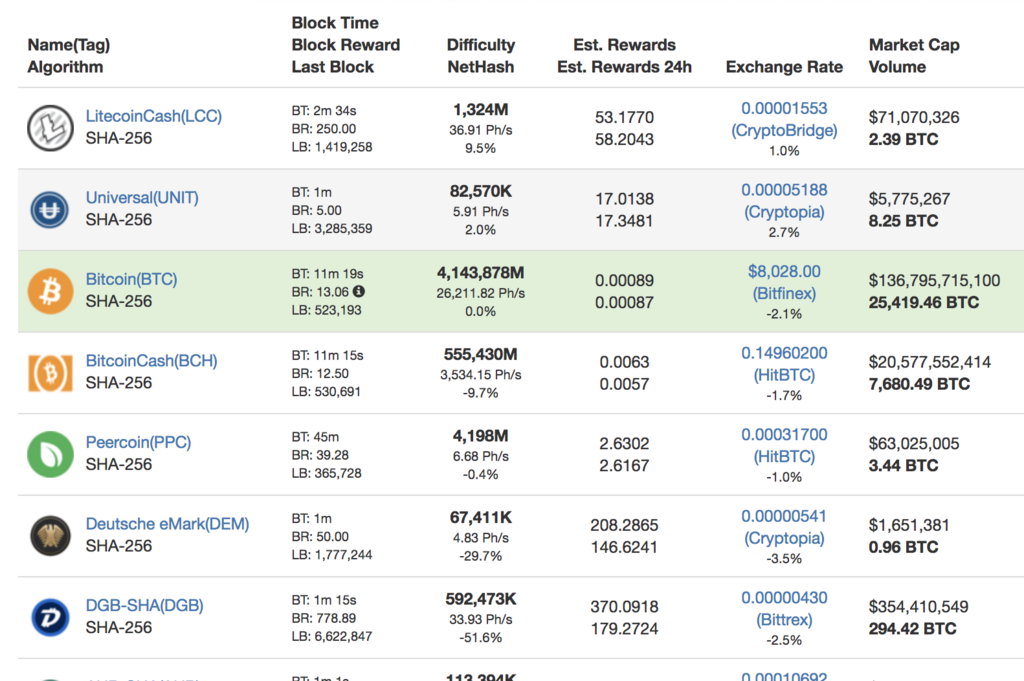The width and height of the screenshot is (1024, 681).
Task: Click the Deutsche eMark eagle logo
Action: tap(50, 536)
